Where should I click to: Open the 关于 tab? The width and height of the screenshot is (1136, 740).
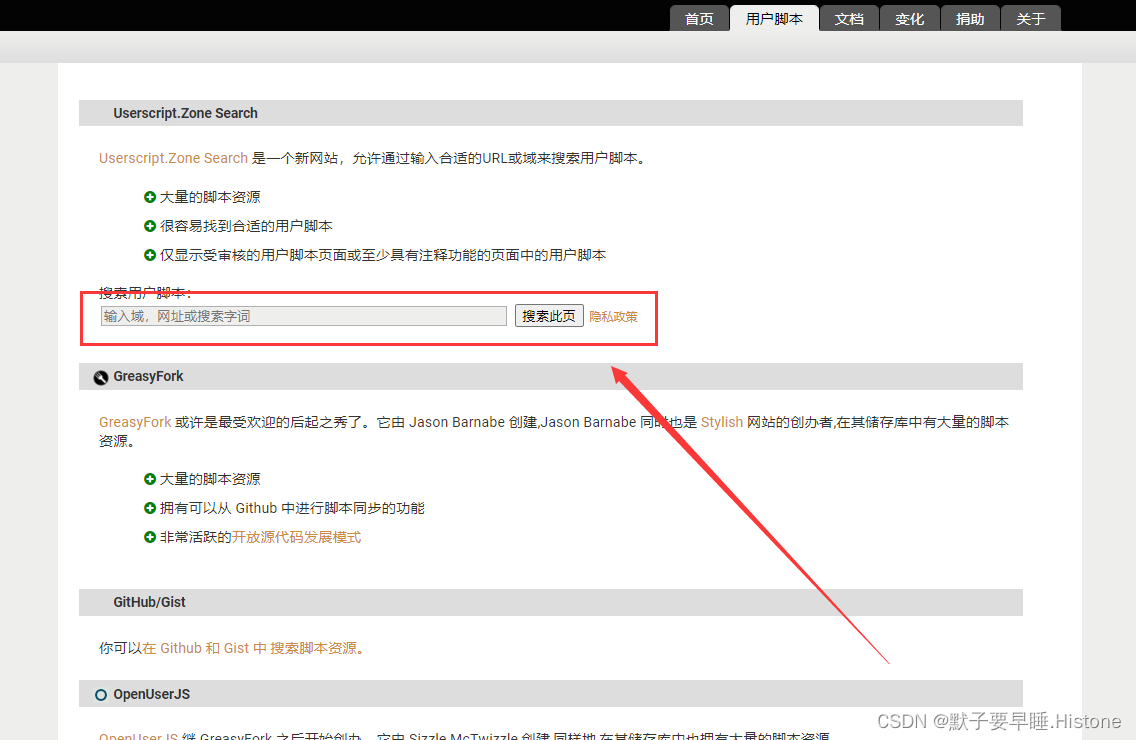click(1030, 19)
